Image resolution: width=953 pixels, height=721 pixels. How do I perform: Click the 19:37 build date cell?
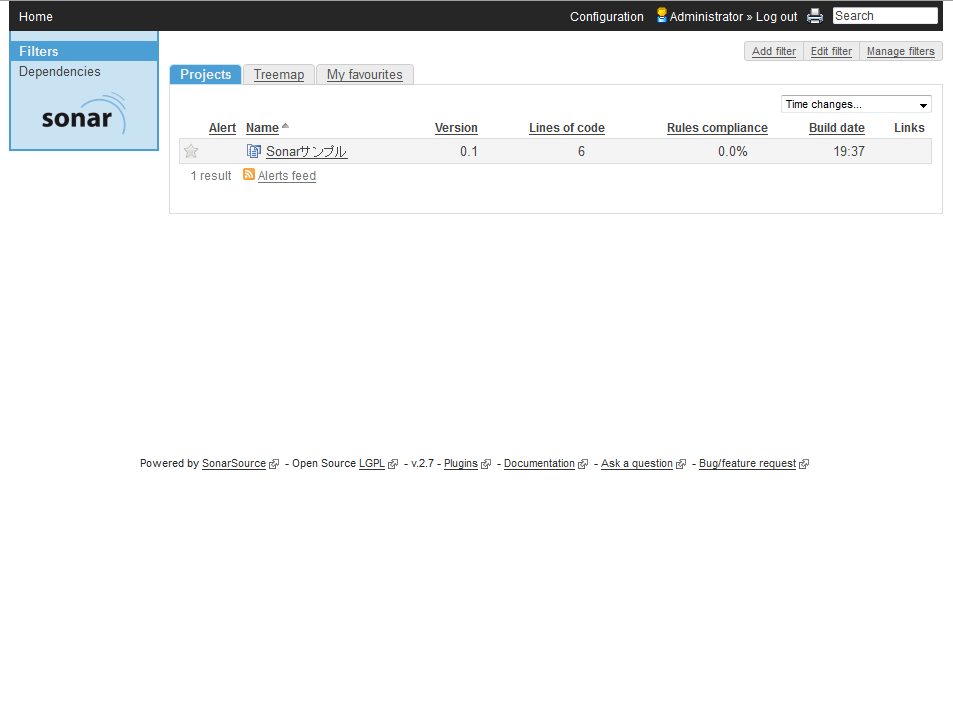(x=848, y=151)
